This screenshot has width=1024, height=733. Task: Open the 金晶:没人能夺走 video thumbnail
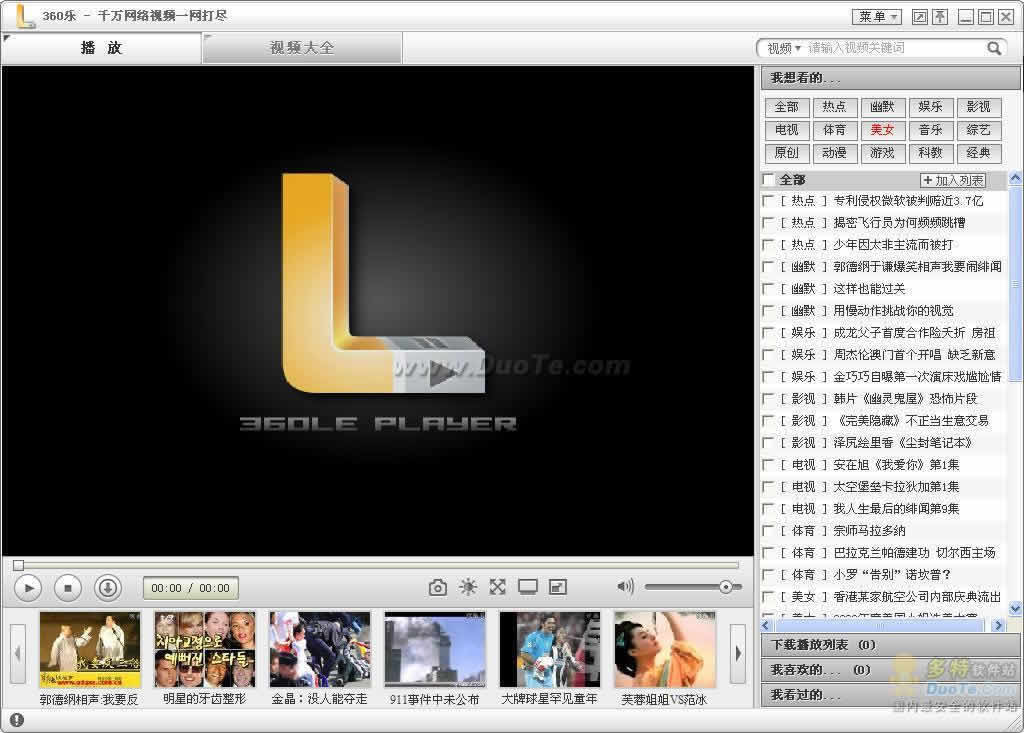[320, 650]
